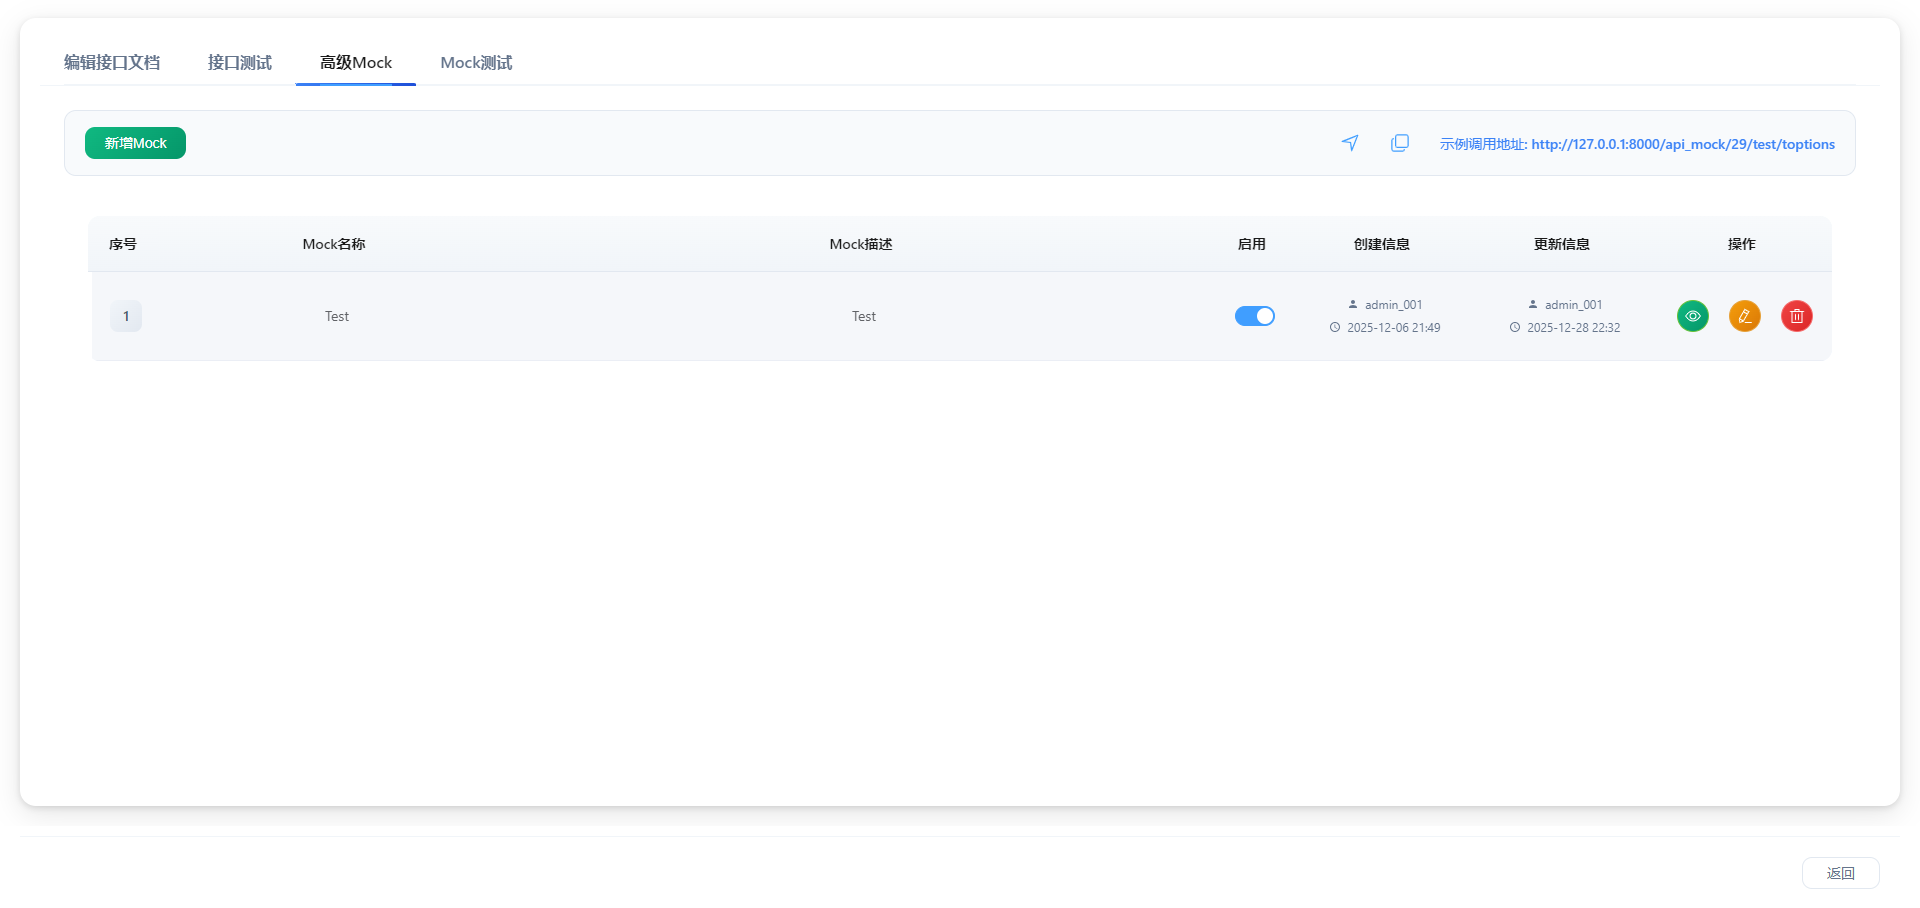Open the example api_mock URL link
1920x908 pixels.
tap(1682, 144)
